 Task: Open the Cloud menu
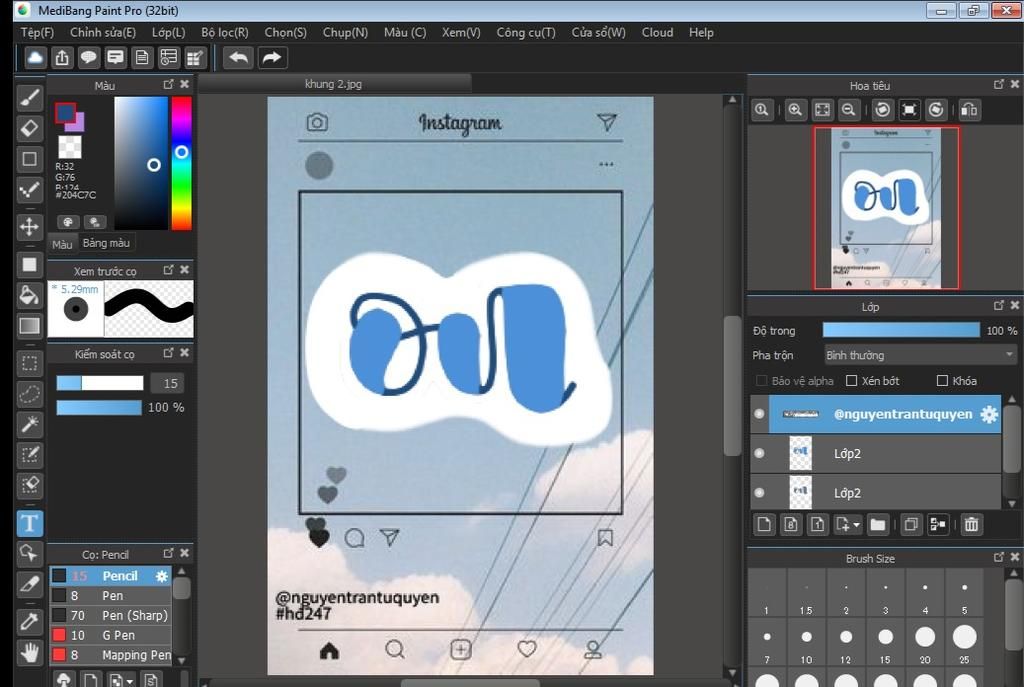pyautogui.click(x=657, y=32)
